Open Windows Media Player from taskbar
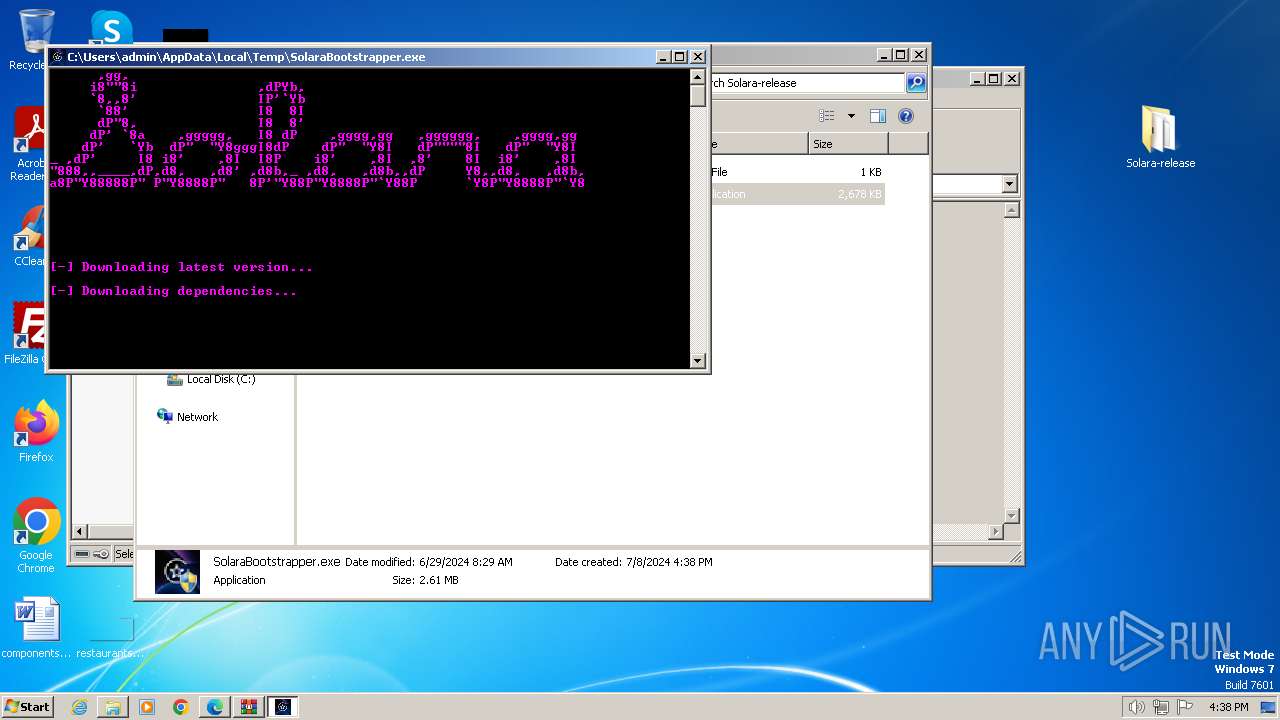Image resolution: width=1280 pixels, height=720 pixels. 147,707
